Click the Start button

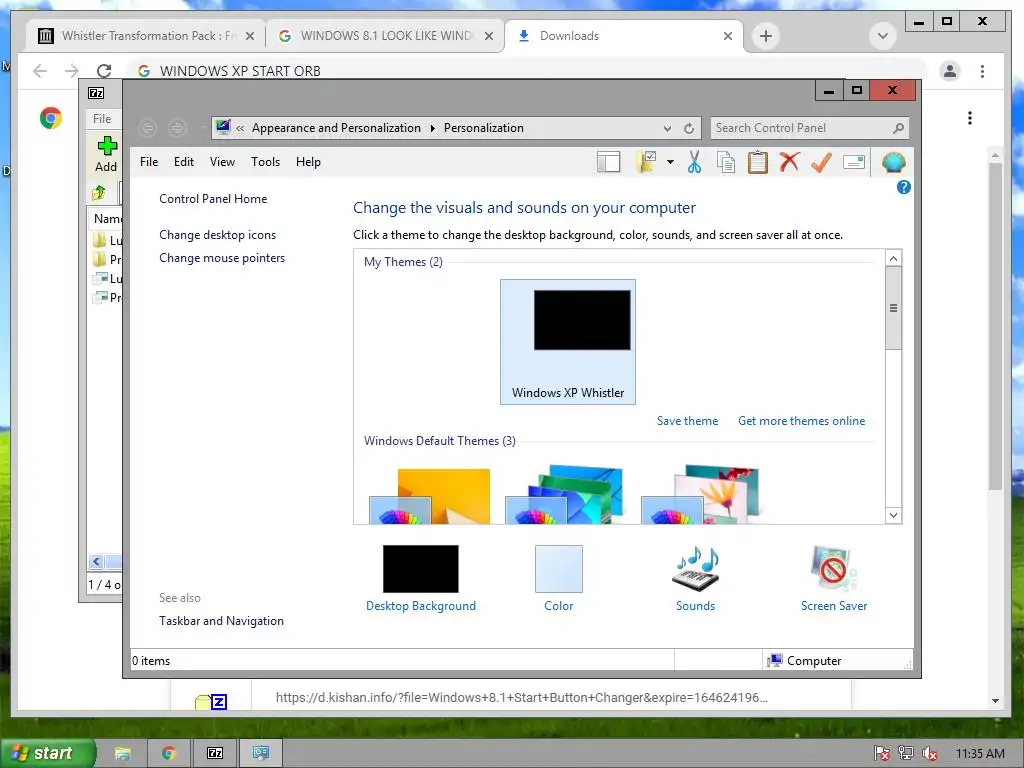click(x=47, y=753)
